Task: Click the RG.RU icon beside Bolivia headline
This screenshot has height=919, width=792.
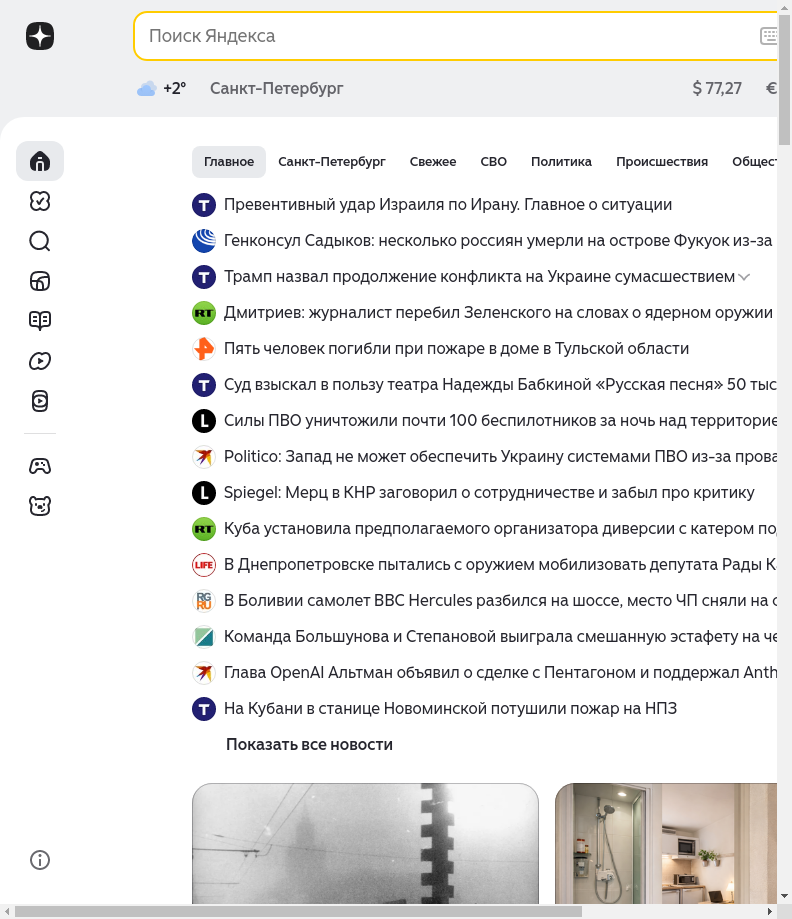Action: pos(204,601)
